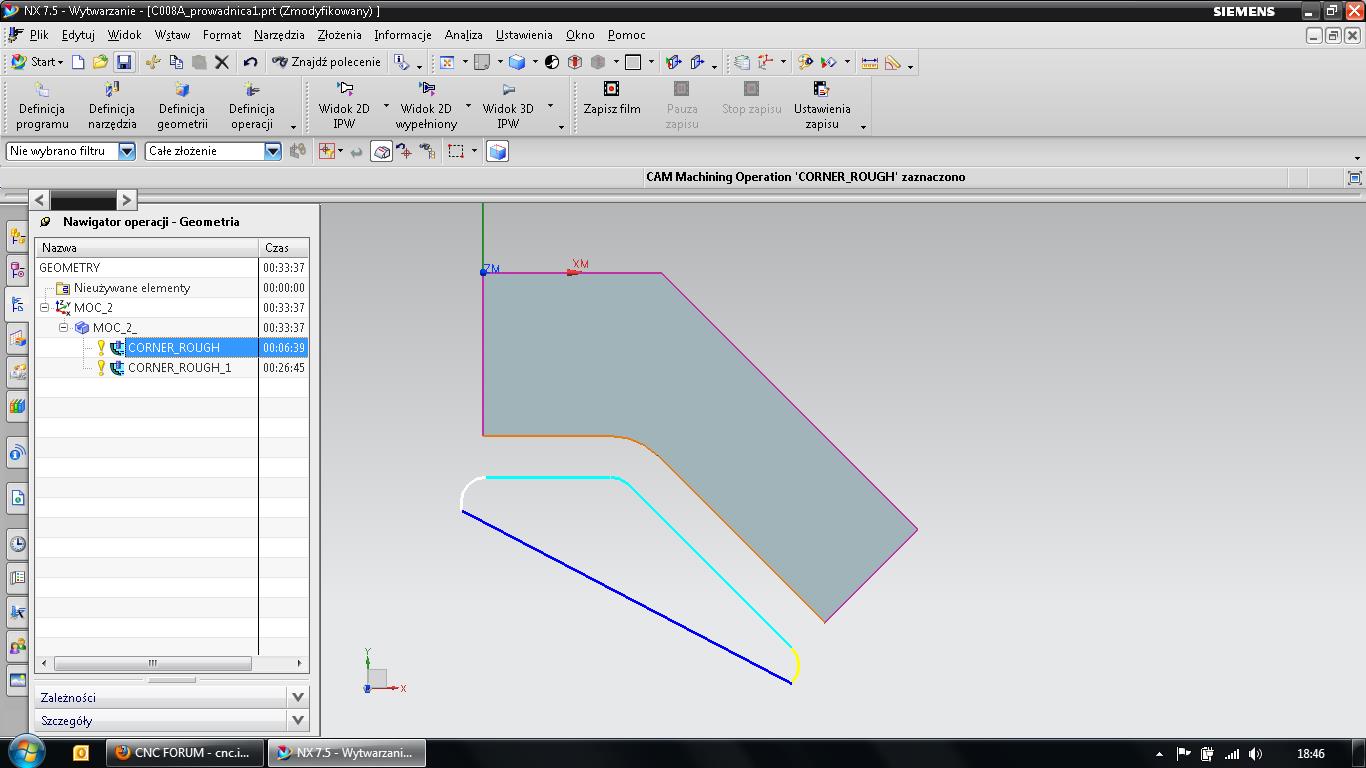Screen dimensions: 1366x768
Task: Select the CORNER_ROUGH_1 operation
Action: click(x=179, y=367)
